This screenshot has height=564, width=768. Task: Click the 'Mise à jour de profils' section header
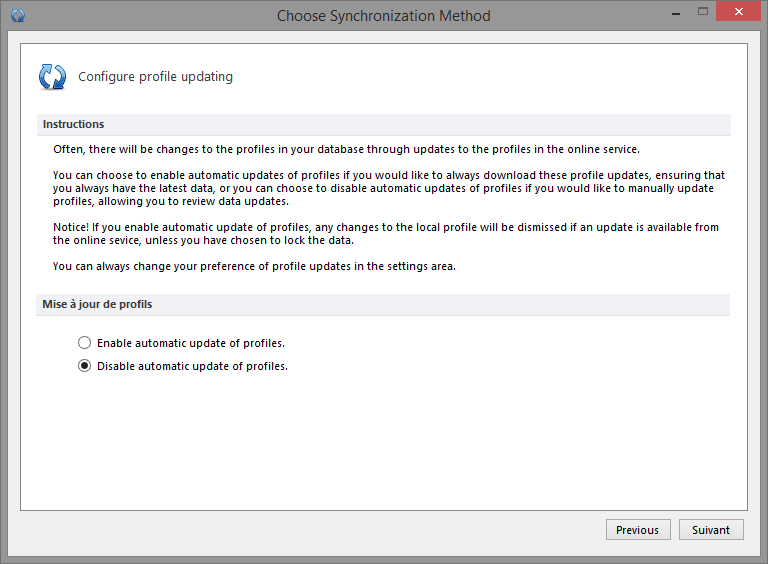coord(383,305)
